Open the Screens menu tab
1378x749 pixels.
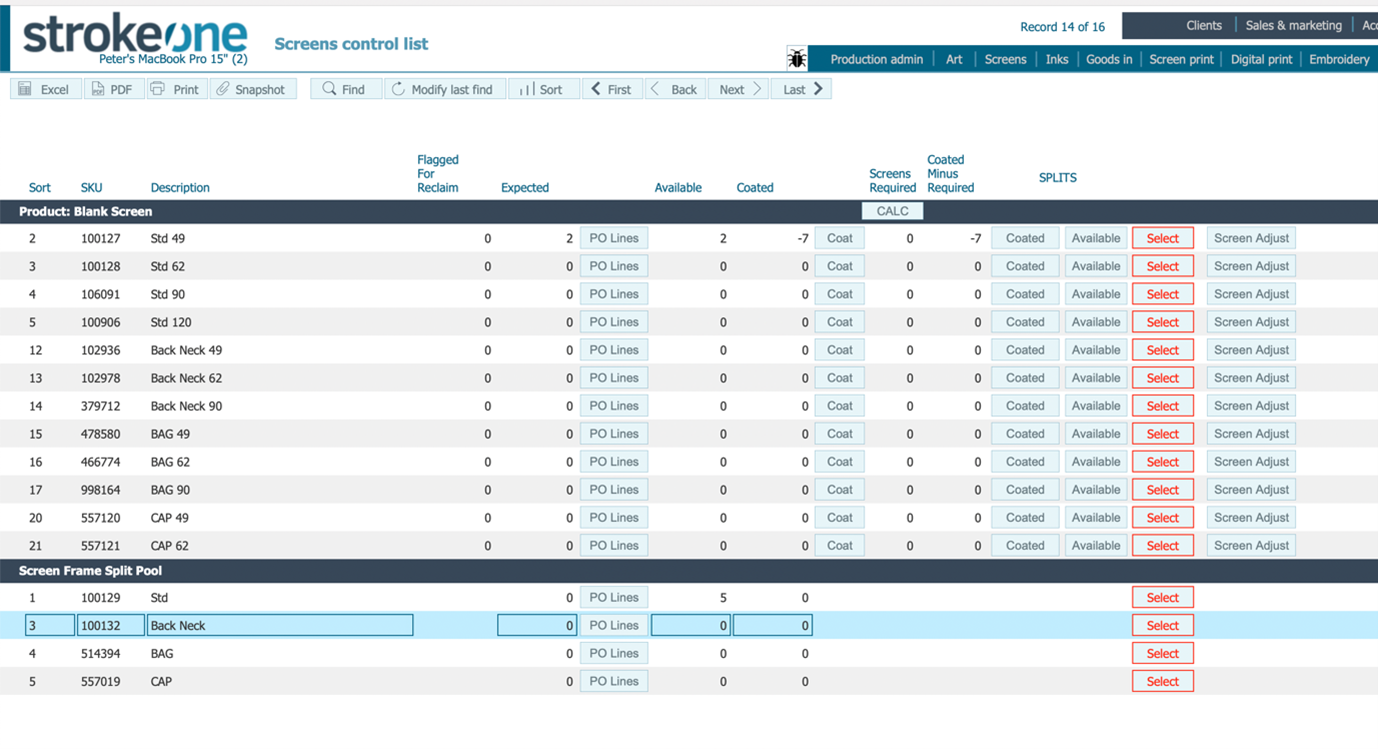coord(1005,59)
